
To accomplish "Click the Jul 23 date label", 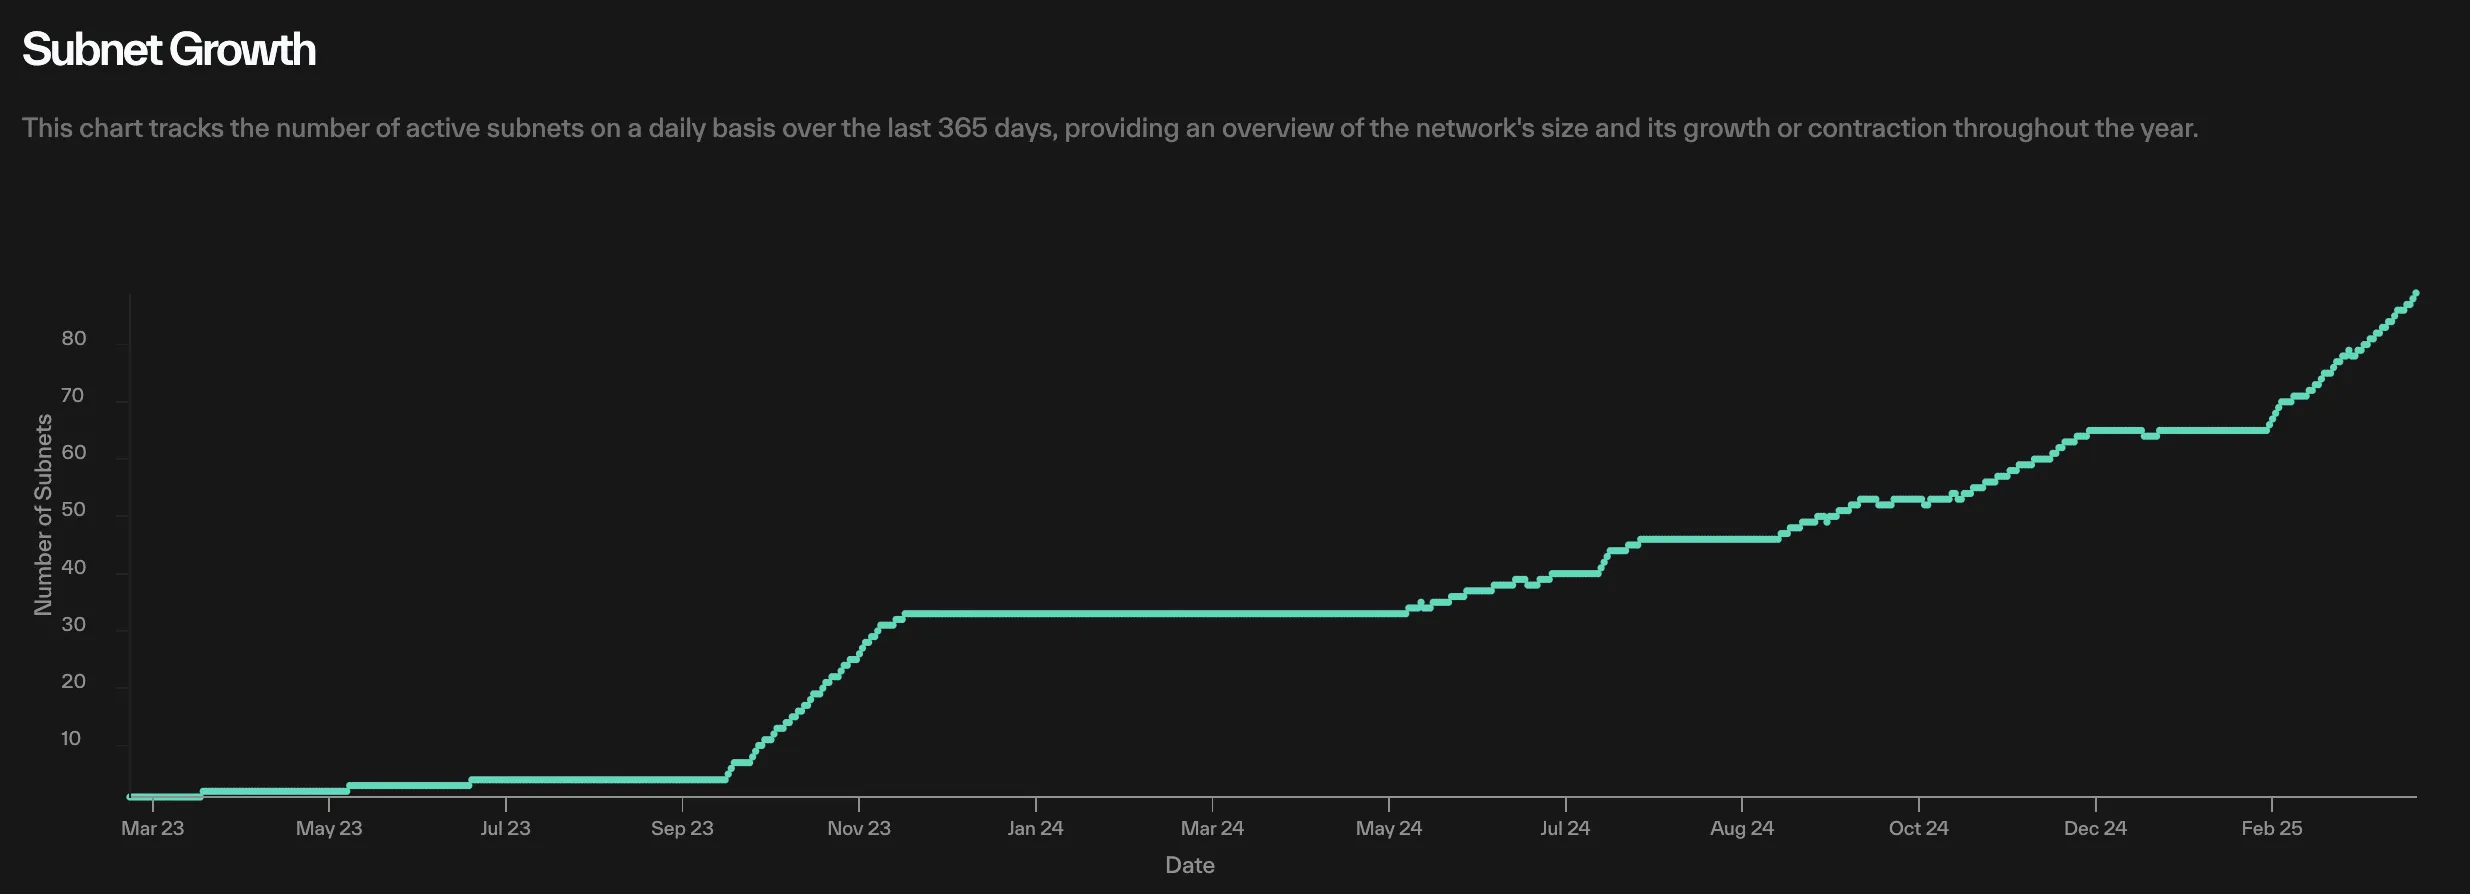I will (505, 828).
